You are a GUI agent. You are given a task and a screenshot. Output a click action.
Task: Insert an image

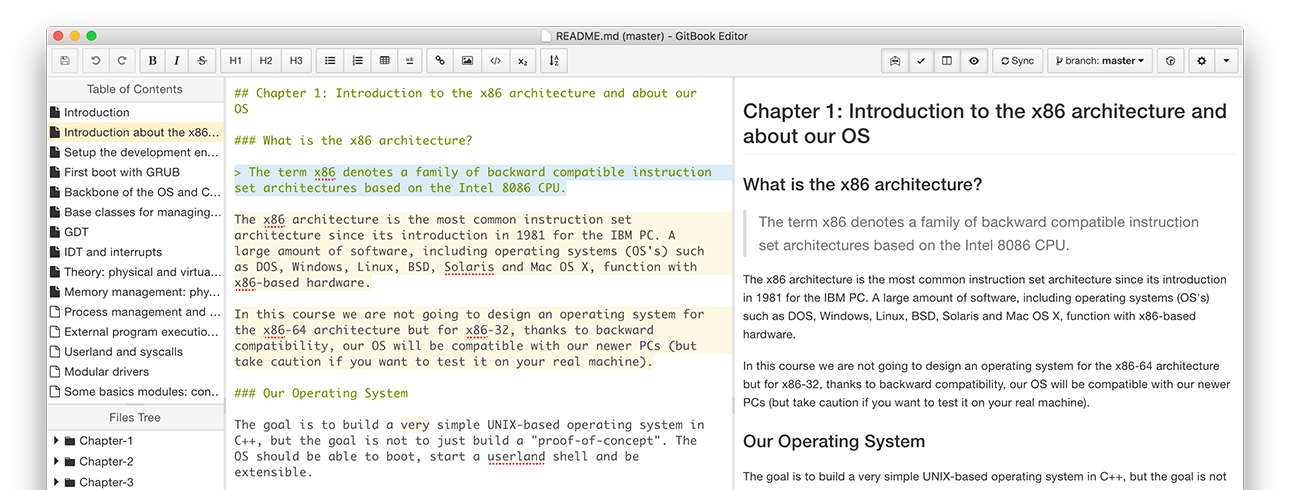tap(468, 61)
